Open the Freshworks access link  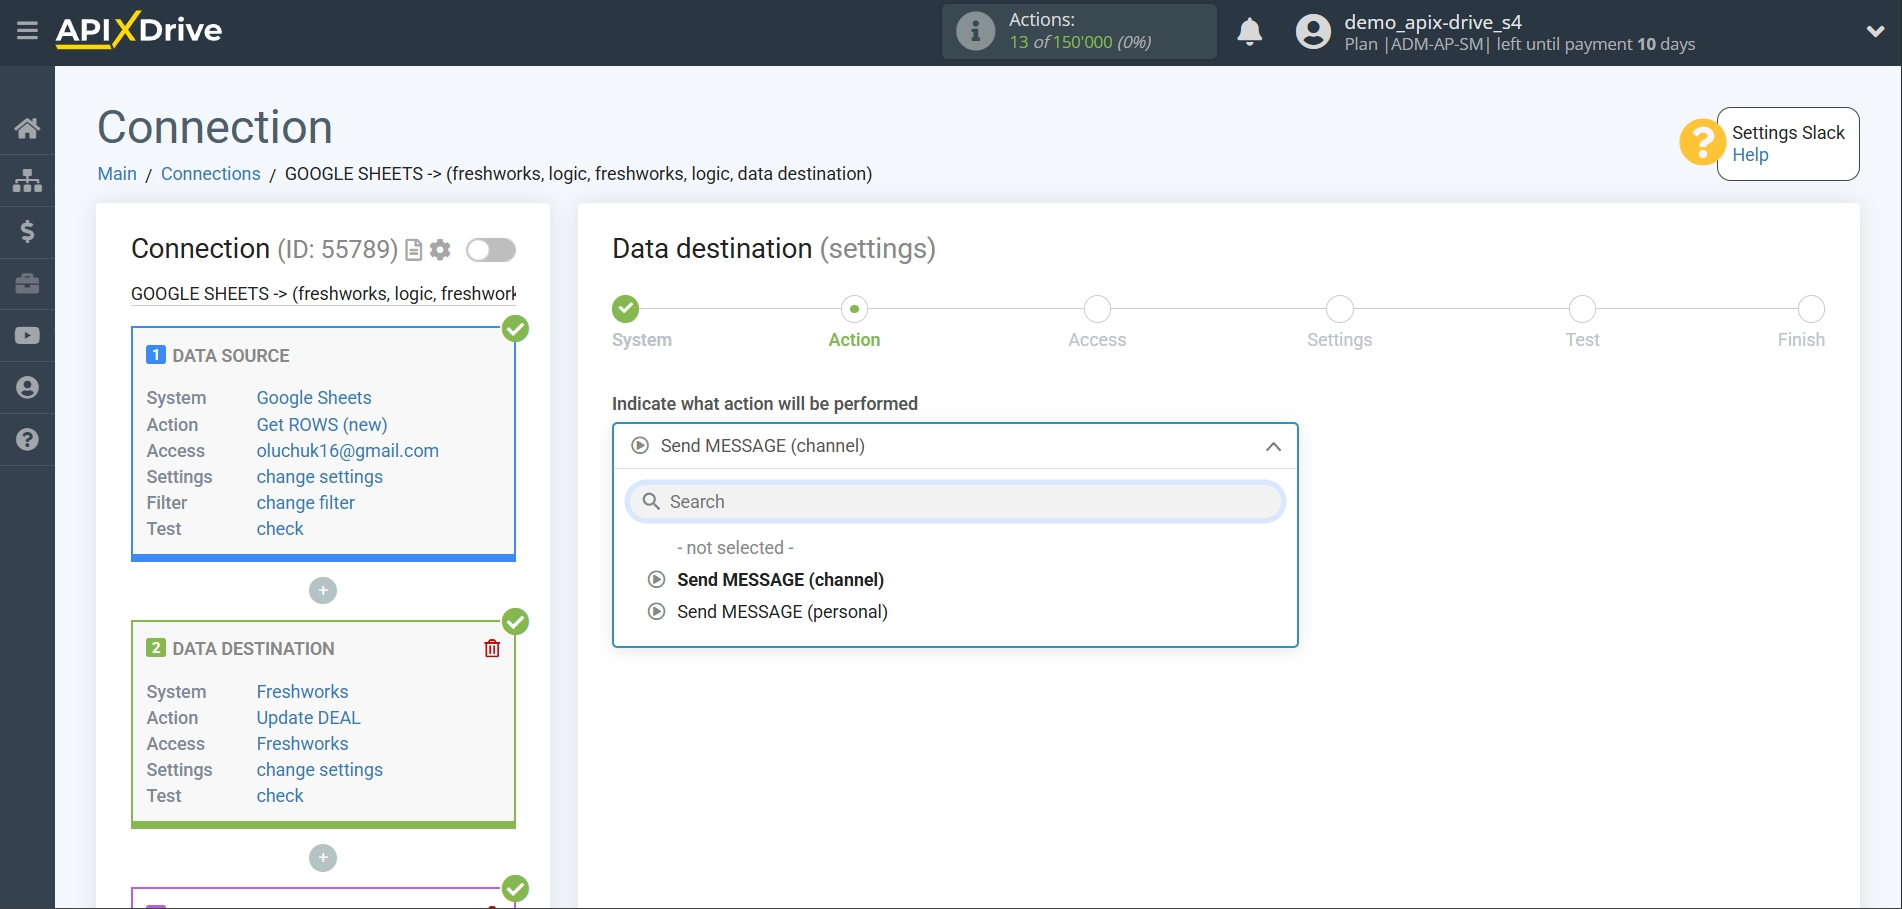302,744
